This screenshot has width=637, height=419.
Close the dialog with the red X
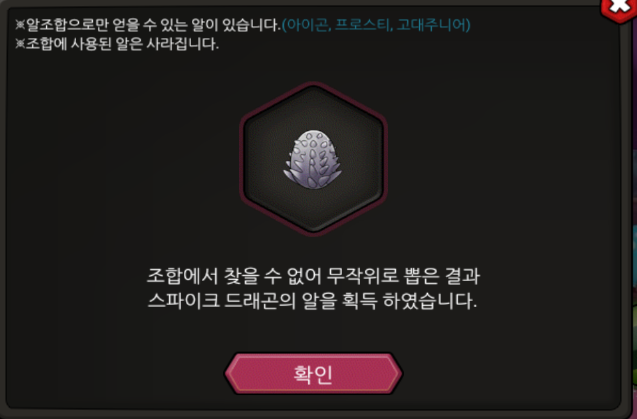click(619, 8)
